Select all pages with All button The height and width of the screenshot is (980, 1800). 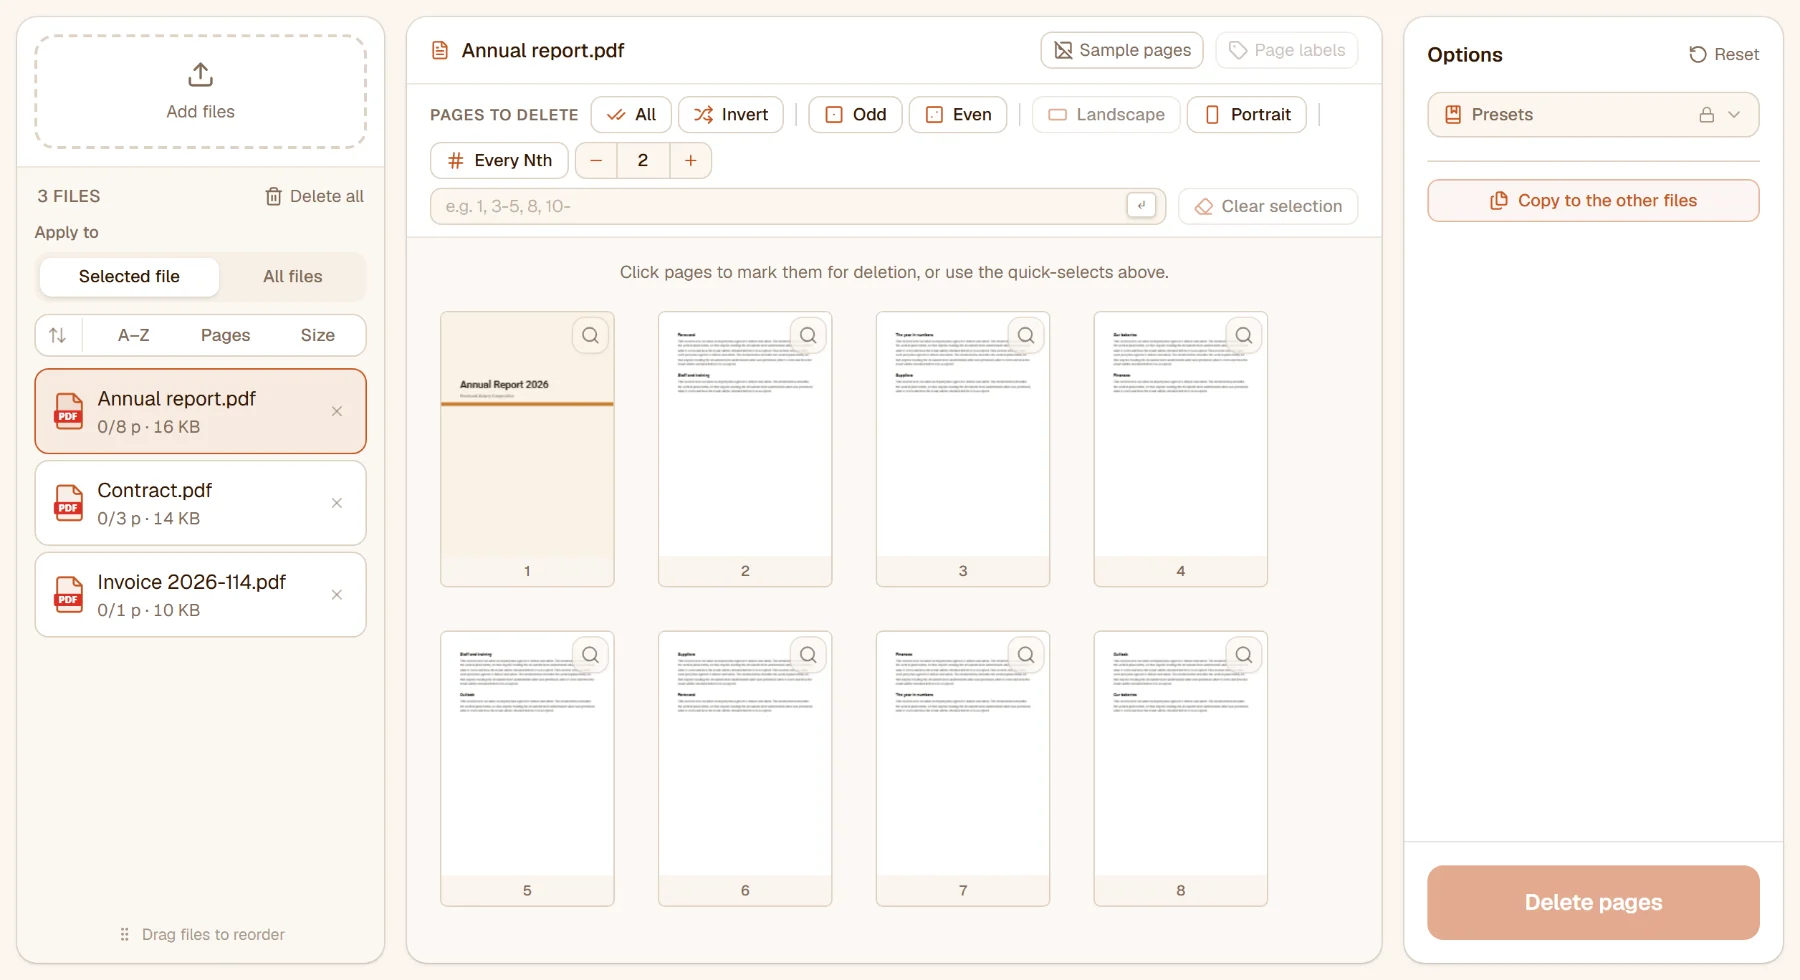(631, 115)
